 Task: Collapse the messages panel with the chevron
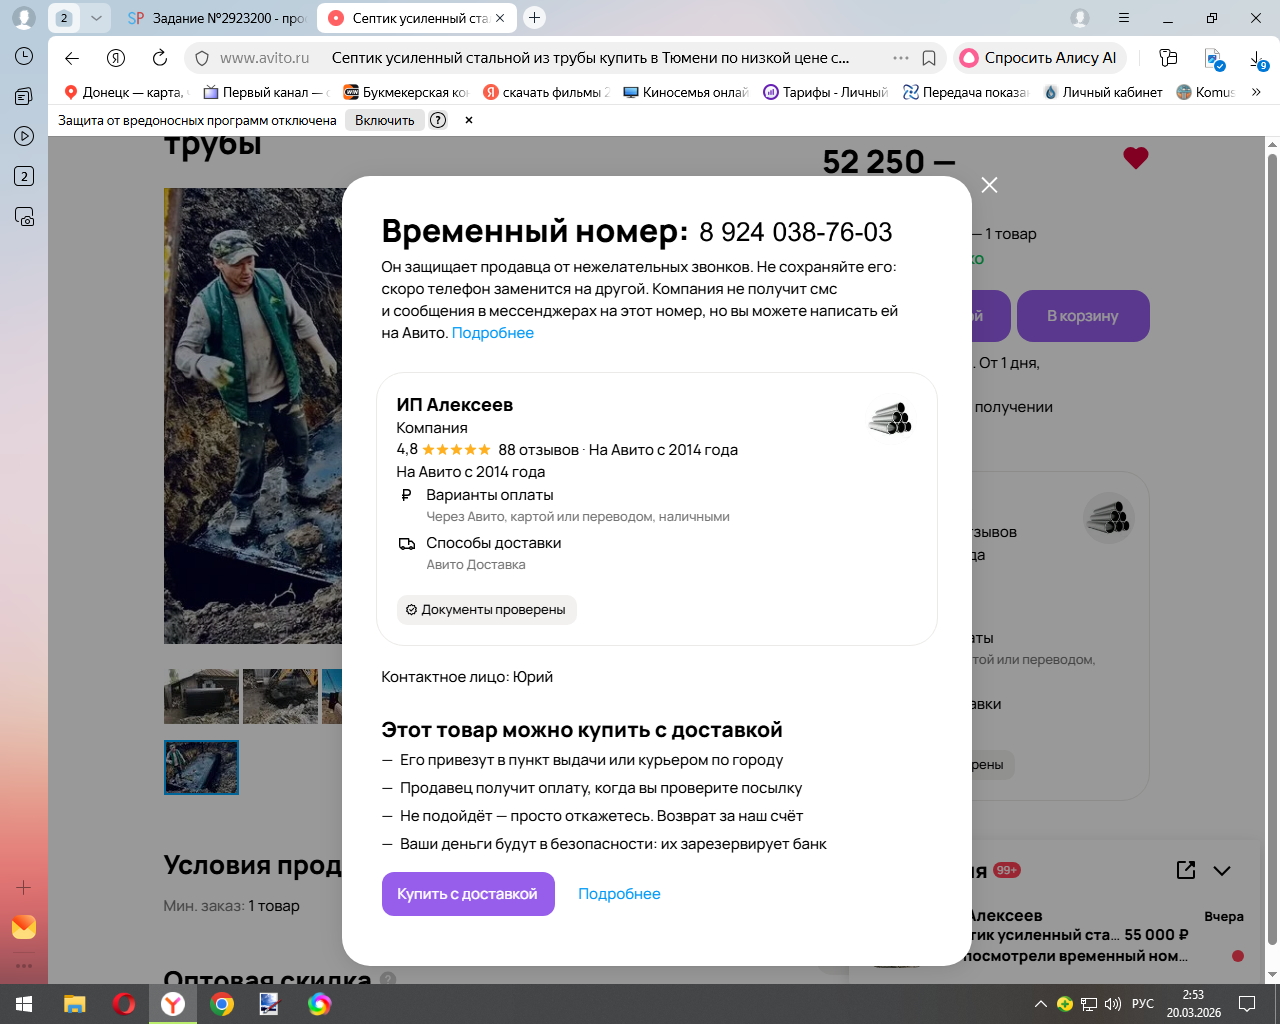pyautogui.click(x=1222, y=870)
